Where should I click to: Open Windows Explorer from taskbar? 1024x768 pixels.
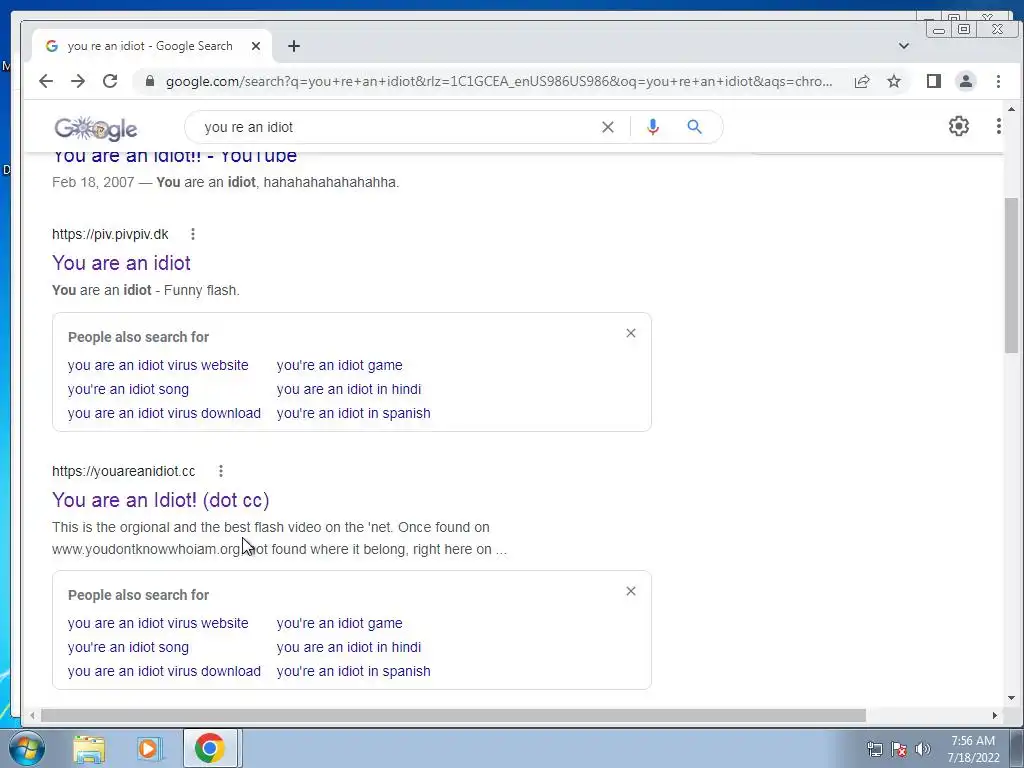(x=89, y=749)
